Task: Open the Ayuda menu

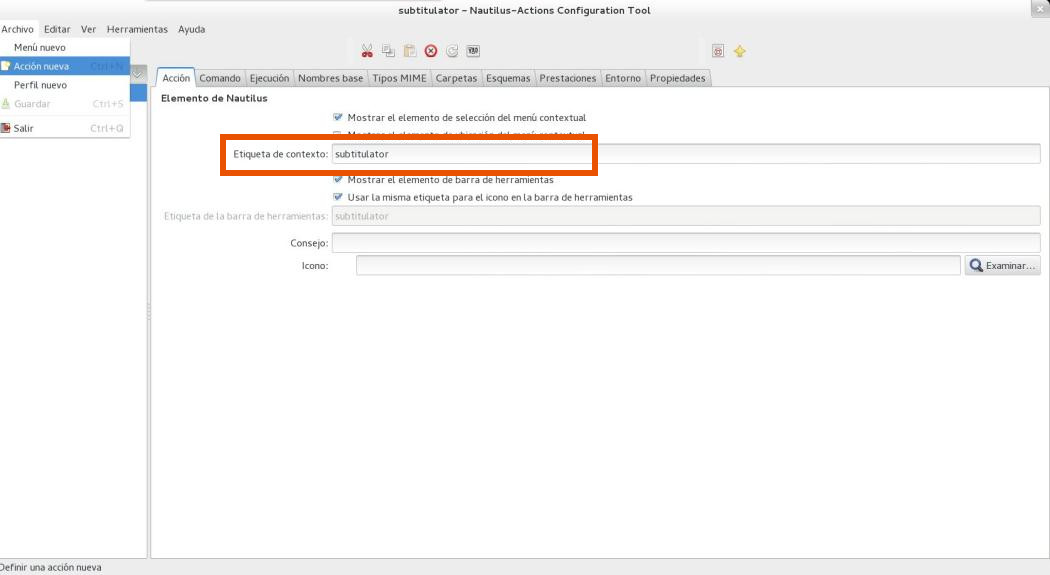Action: coord(192,29)
